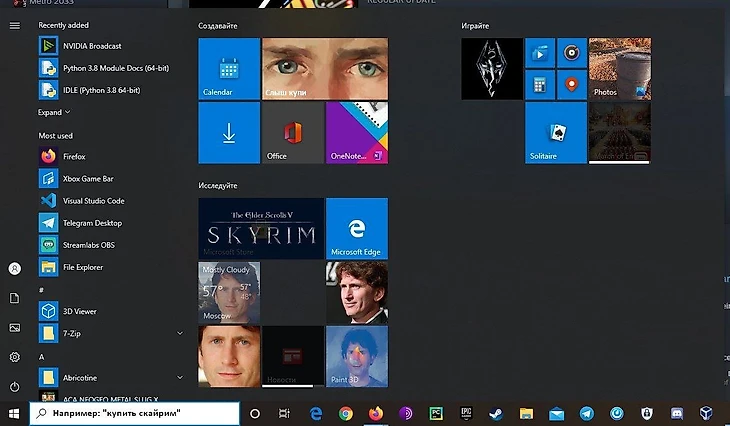
Task: Expand the Abricotine folder
Action: 180,377
